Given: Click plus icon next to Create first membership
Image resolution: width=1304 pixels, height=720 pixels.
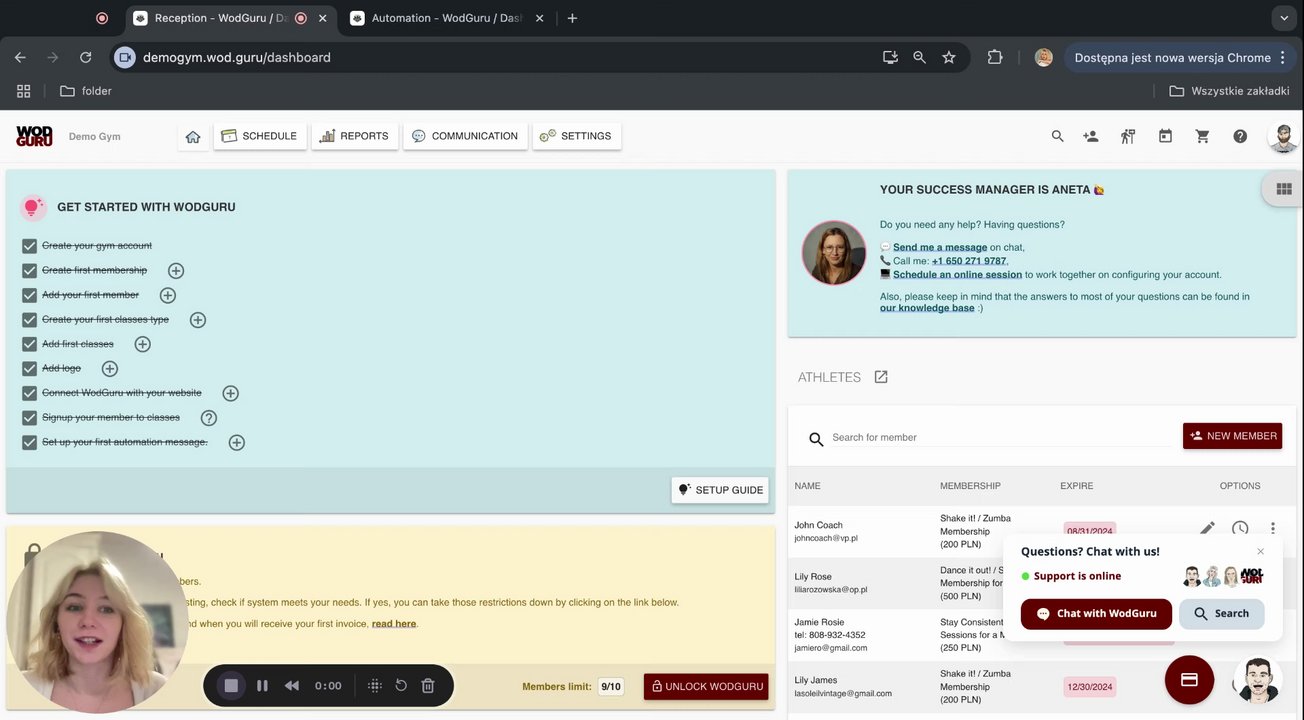Looking at the screenshot, I should [x=176, y=271].
